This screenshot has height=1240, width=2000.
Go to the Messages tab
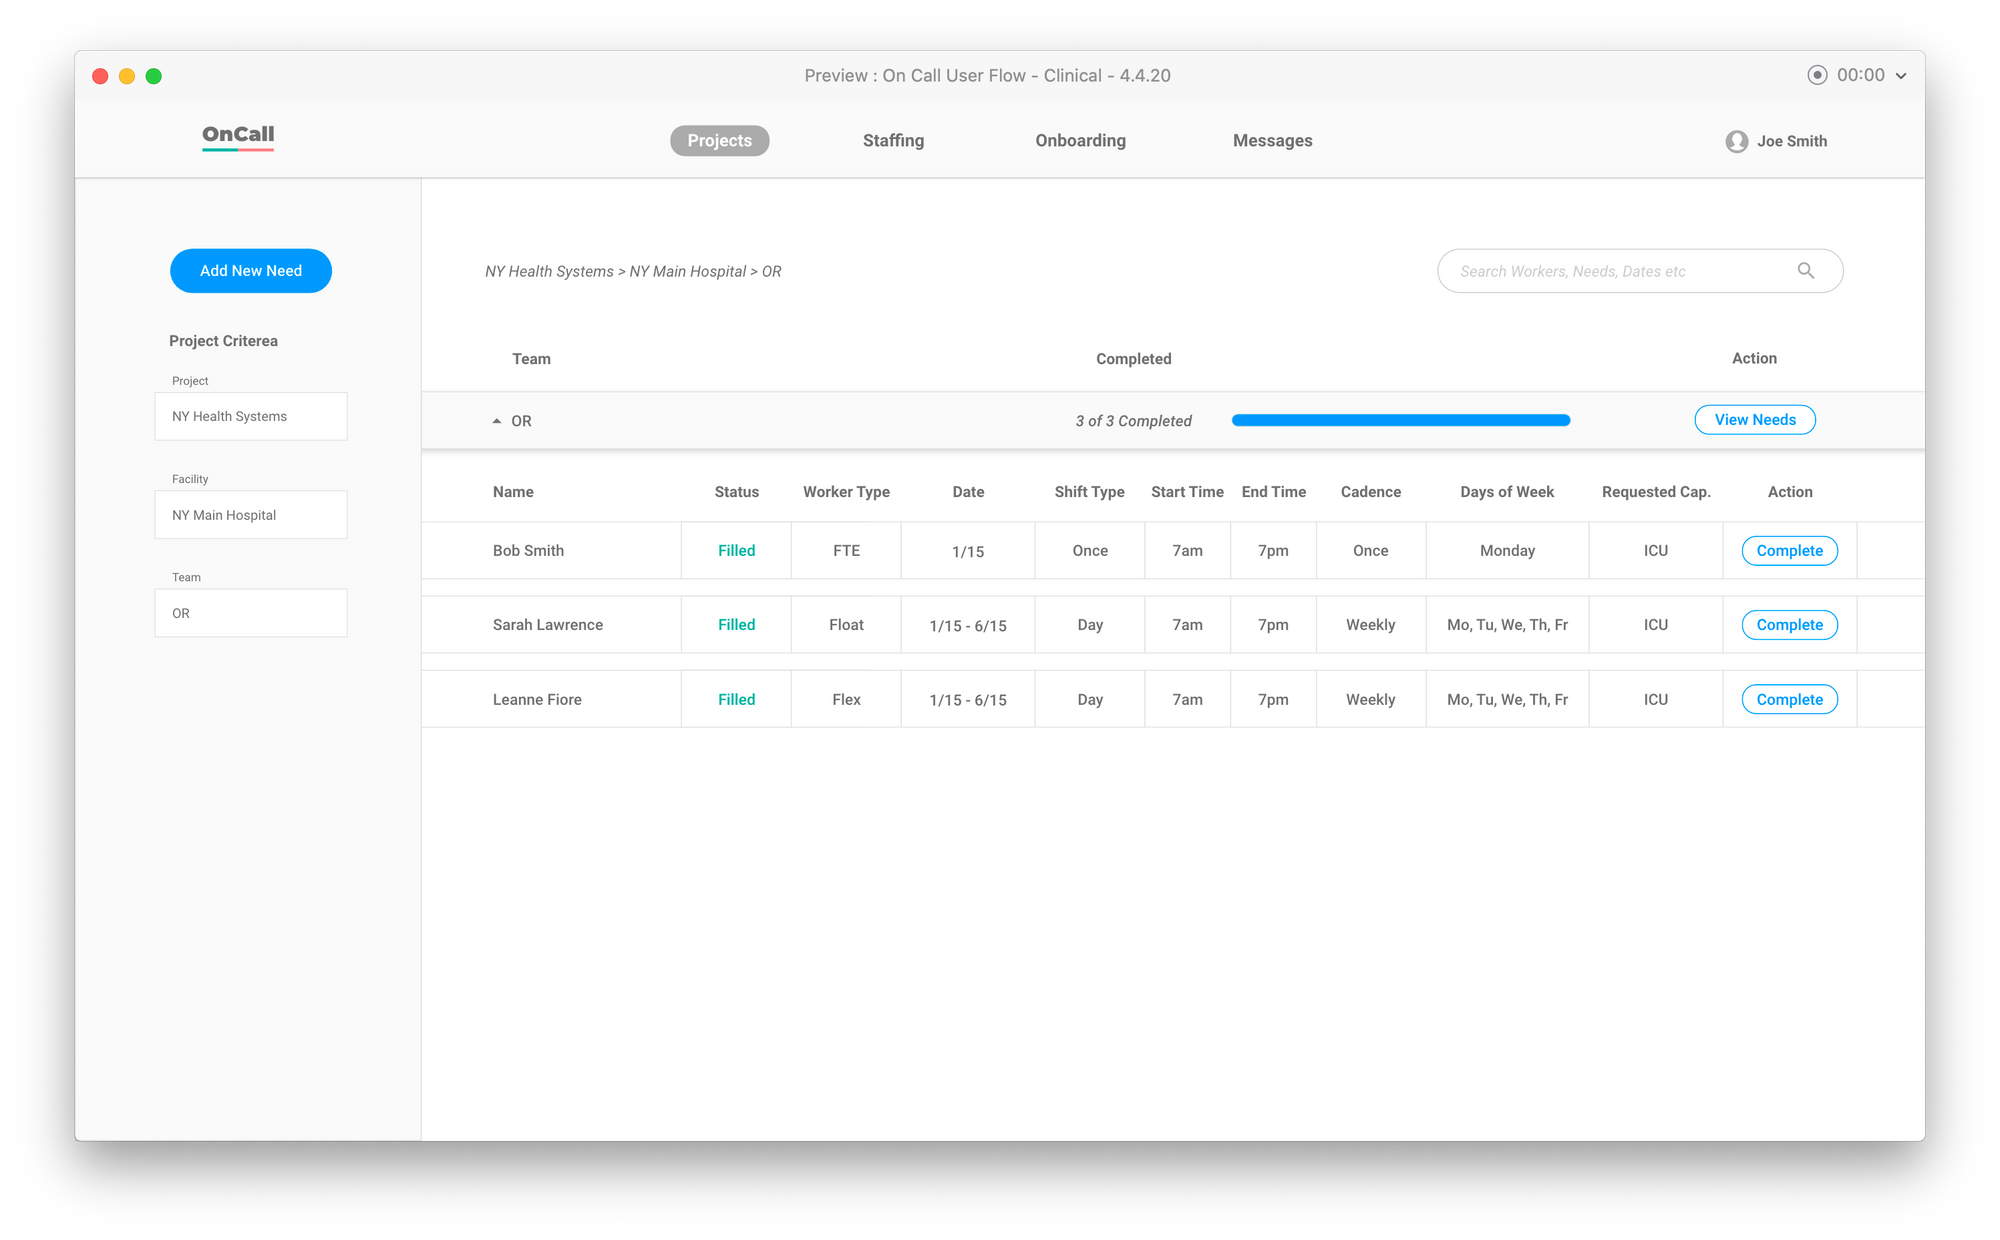click(1272, 141)
